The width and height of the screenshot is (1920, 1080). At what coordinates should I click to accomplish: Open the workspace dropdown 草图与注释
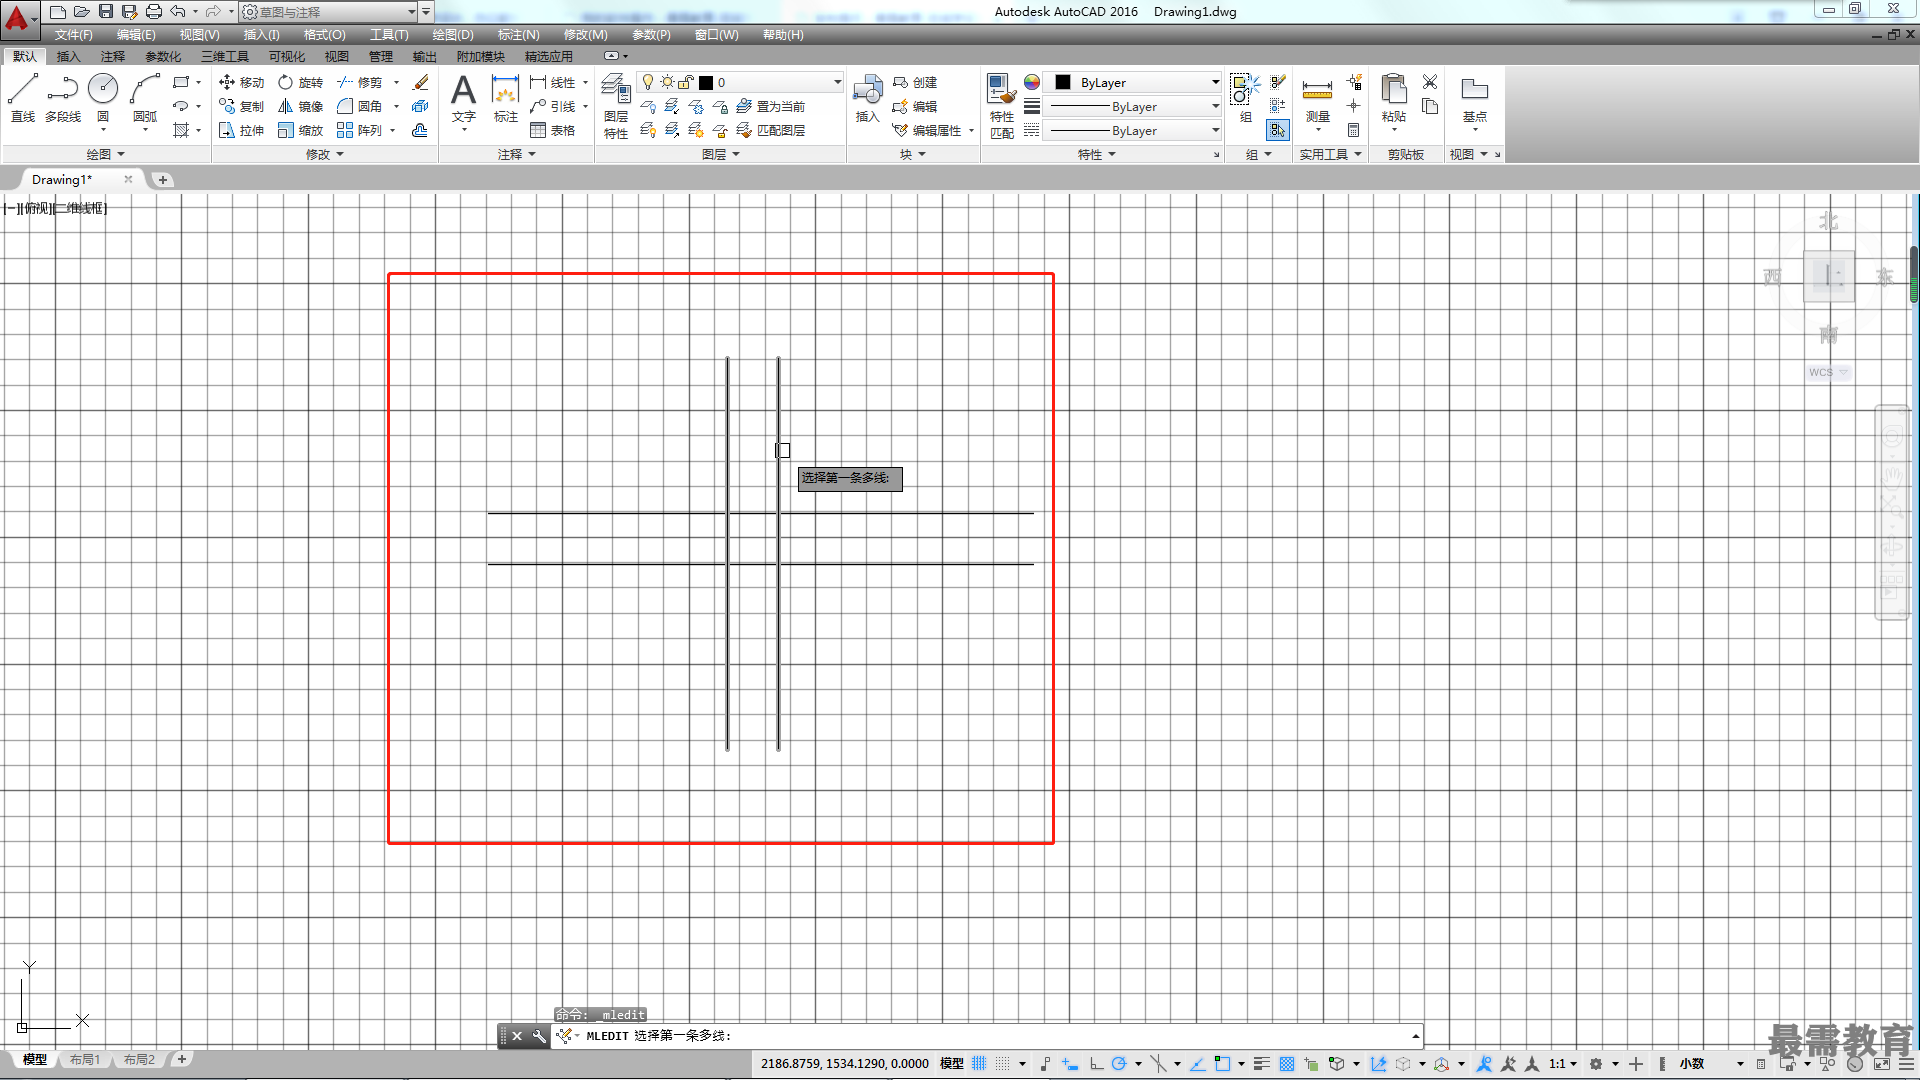coord(329,12)
